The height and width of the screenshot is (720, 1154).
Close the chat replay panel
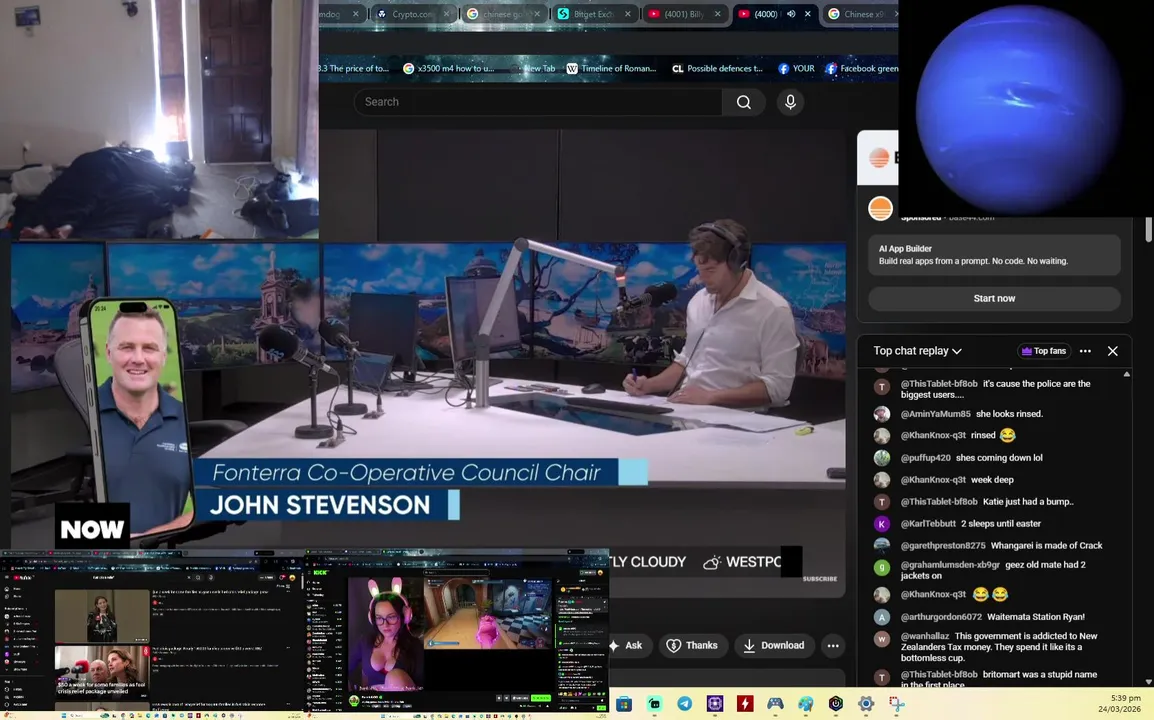point(1113,351)
